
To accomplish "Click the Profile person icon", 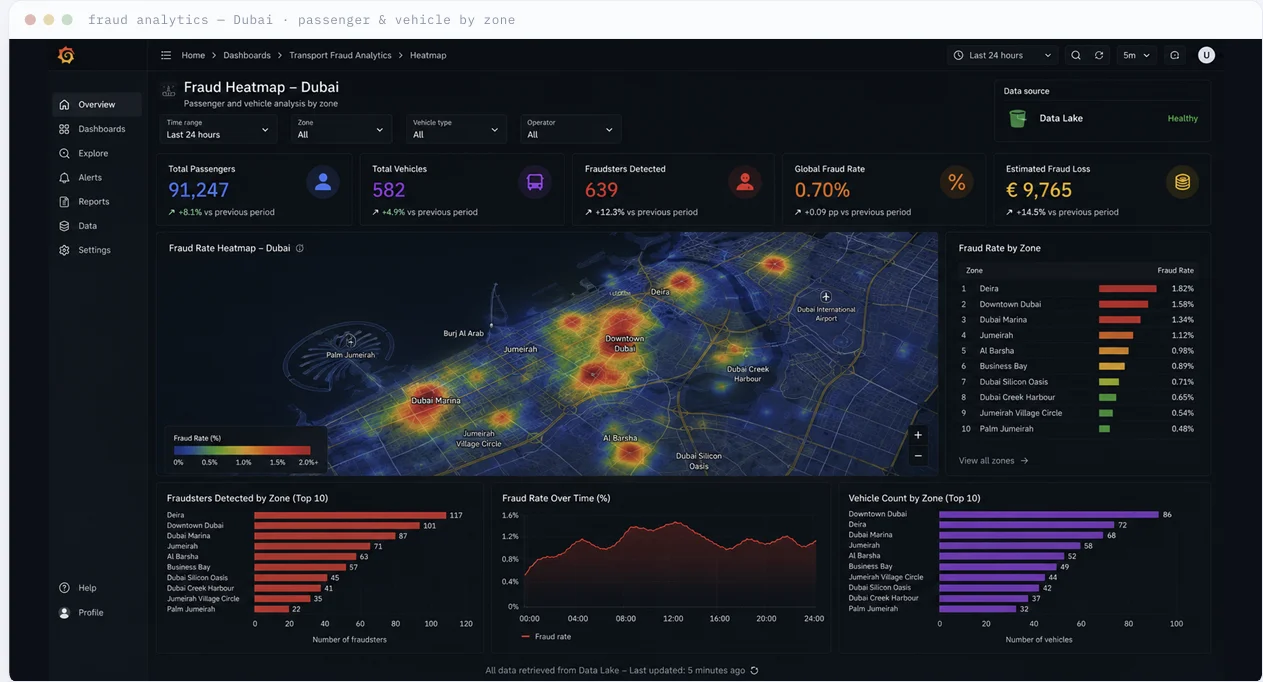I will pyautogui.click(x=64, y=612).
